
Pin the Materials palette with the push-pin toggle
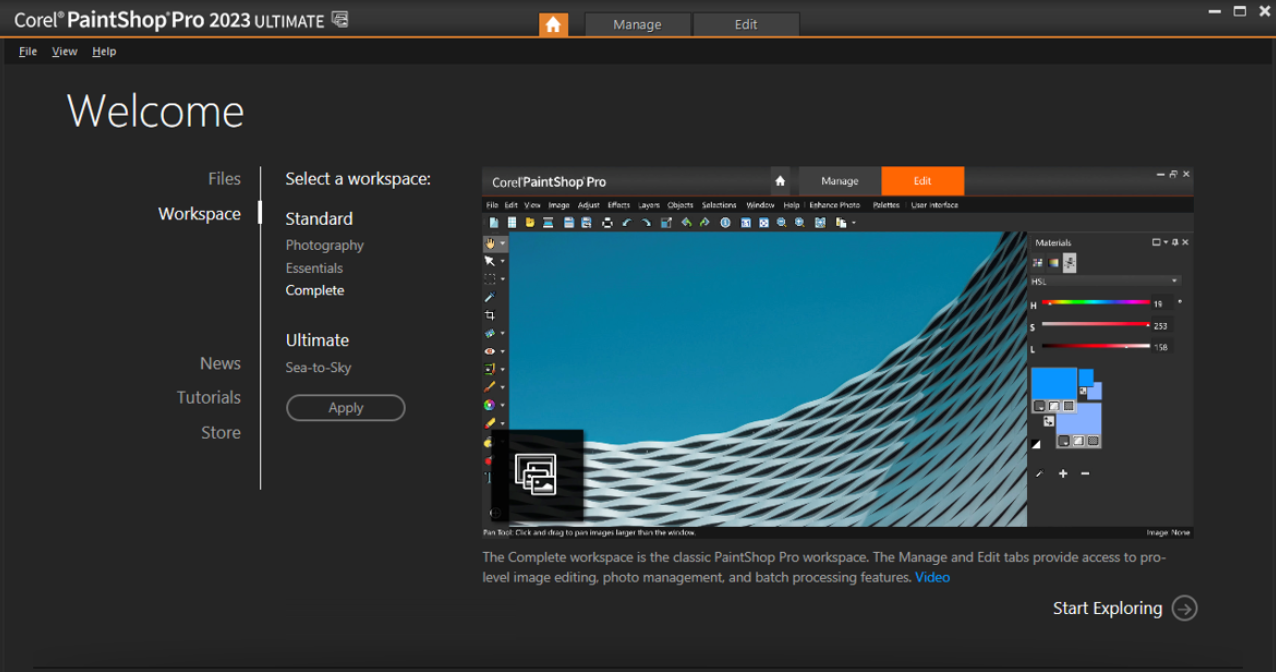coord(1175,242)
